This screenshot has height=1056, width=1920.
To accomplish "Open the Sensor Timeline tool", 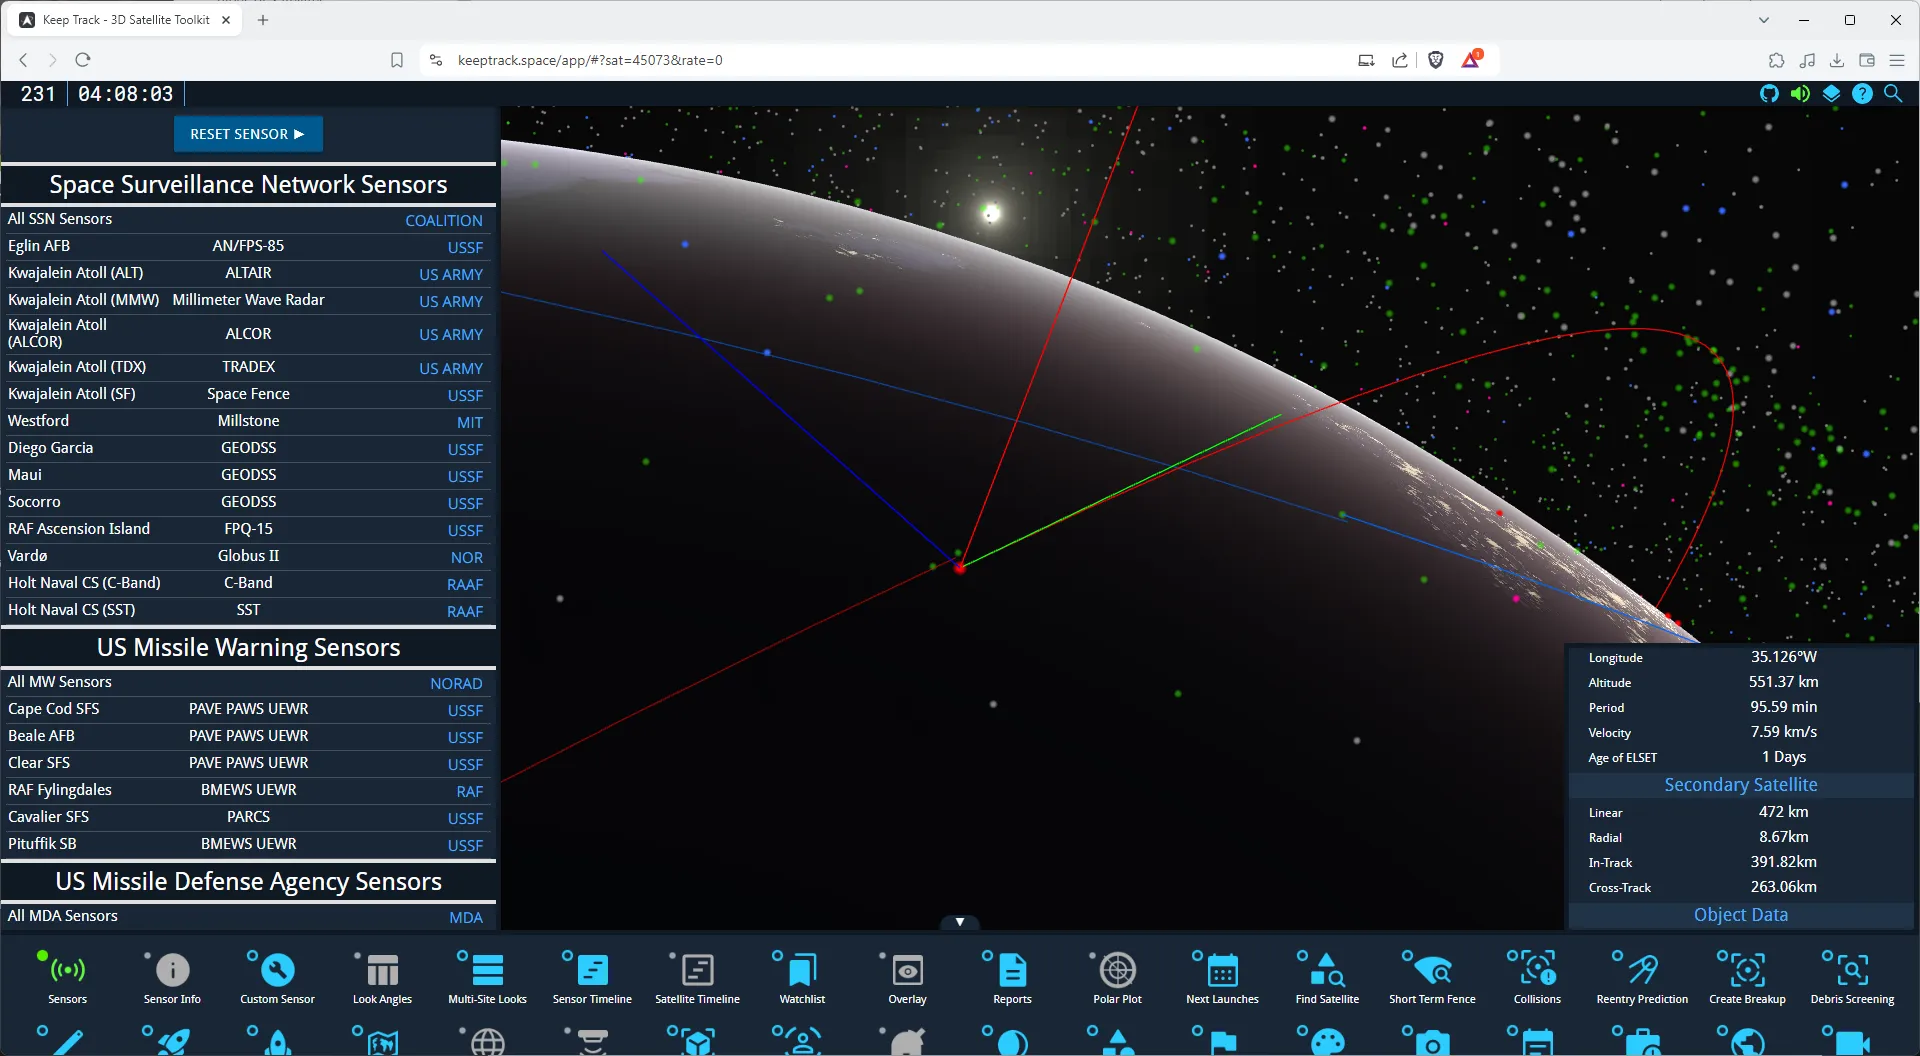I will pos(592,978).
